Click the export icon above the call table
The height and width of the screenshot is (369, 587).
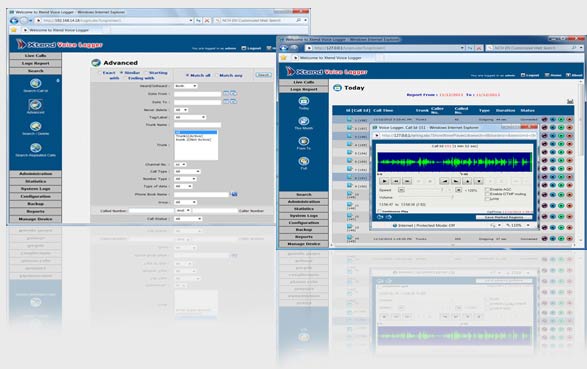570,101
